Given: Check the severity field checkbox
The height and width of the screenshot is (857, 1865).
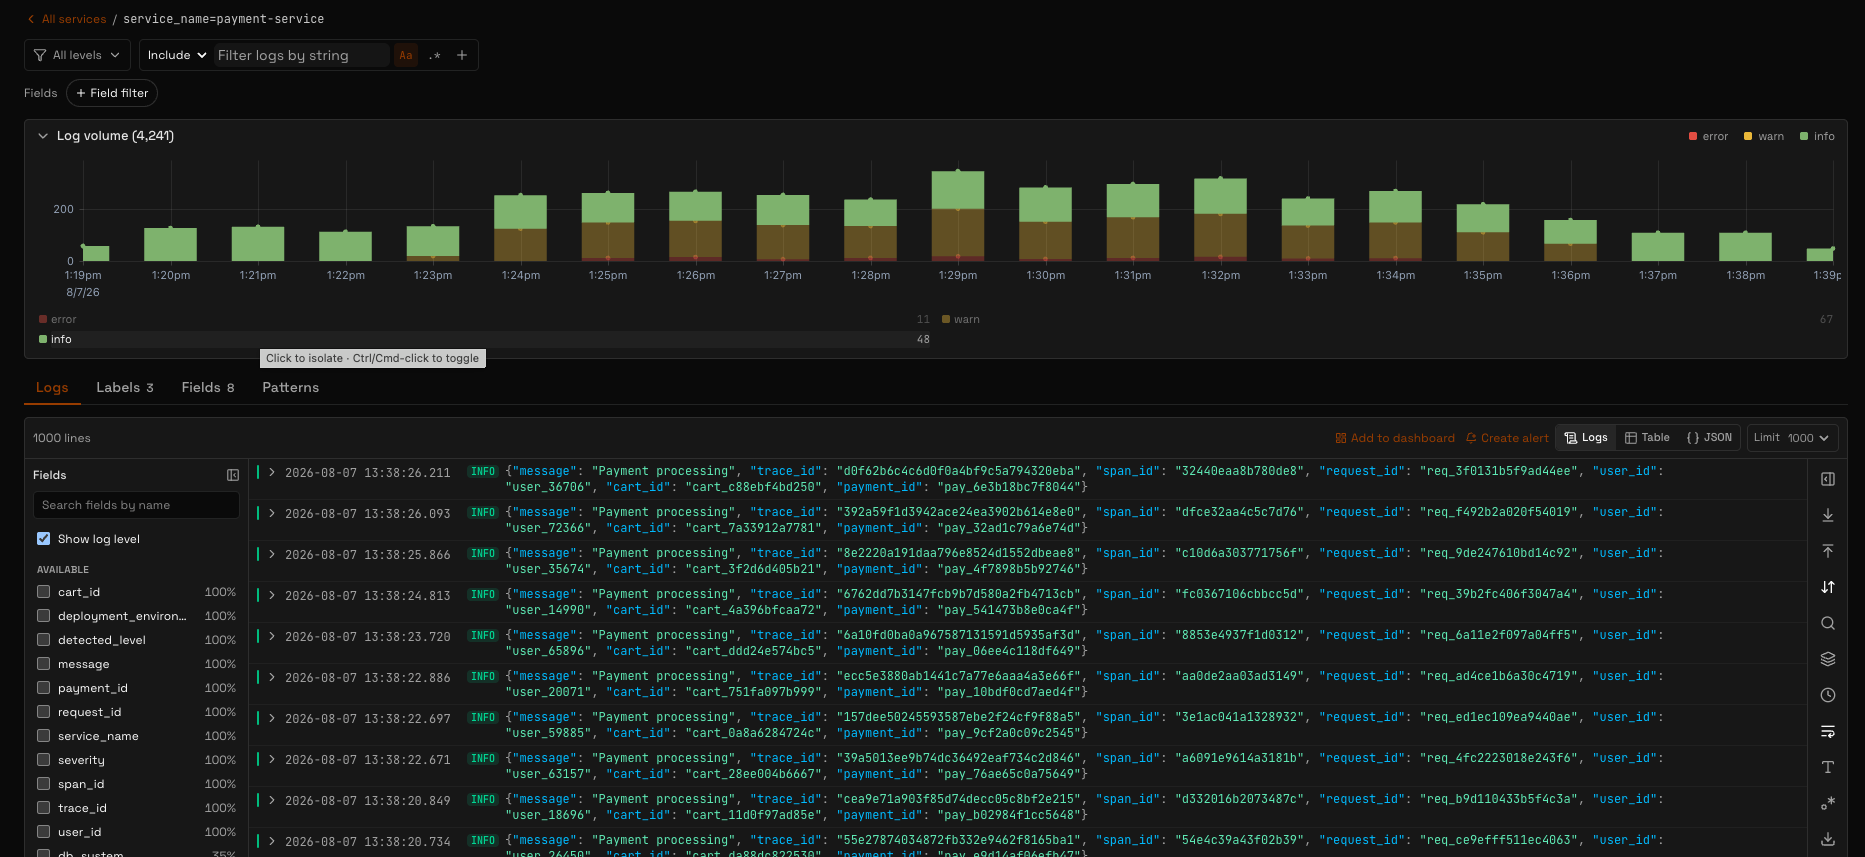Looking at the screenshot, I should click(44, 760).
